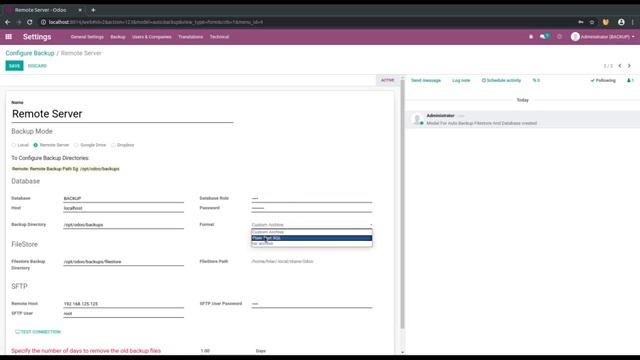
Task: Select the Local backup mode
Action: point(13,145)
